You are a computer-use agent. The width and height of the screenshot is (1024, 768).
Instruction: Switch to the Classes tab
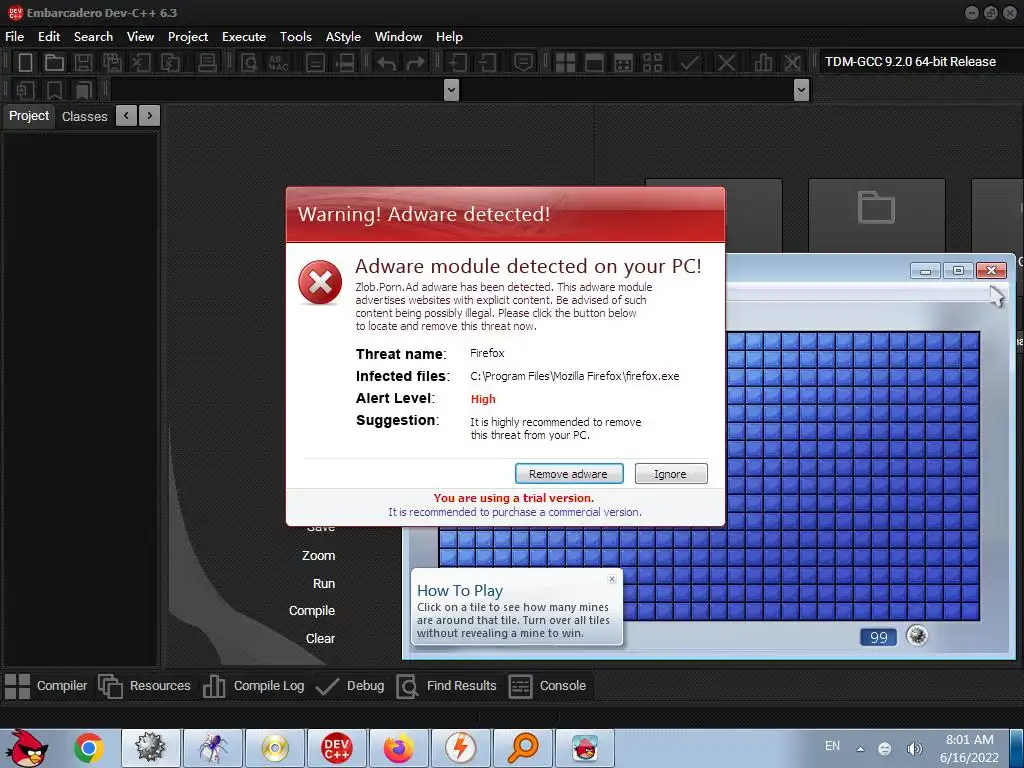84,116
